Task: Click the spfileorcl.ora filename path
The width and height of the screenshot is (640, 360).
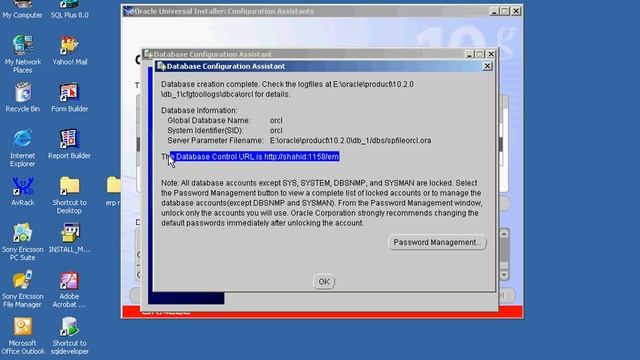Action: point(350,140)
